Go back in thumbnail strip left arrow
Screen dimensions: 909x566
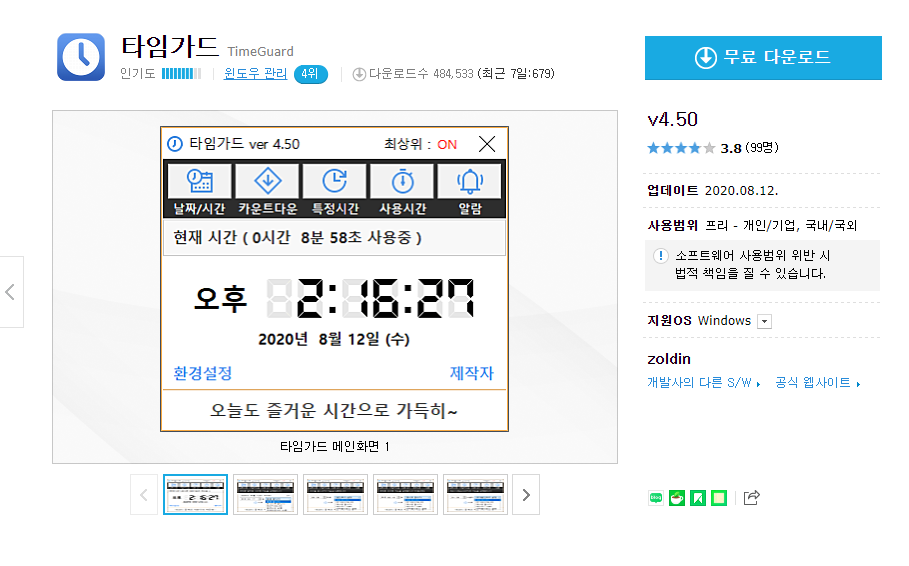point(144,495)
